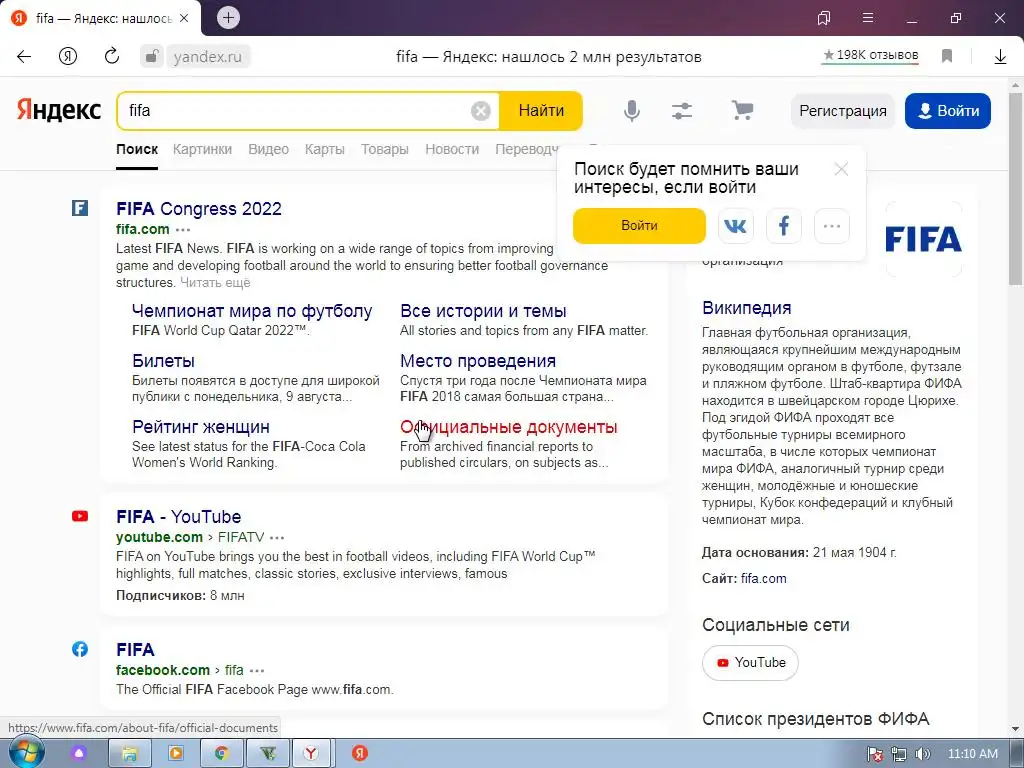This screenshot has height=768, width=1024.
Task: Click the volume speaker icon in tray
Action: click(x=922, y=754)
